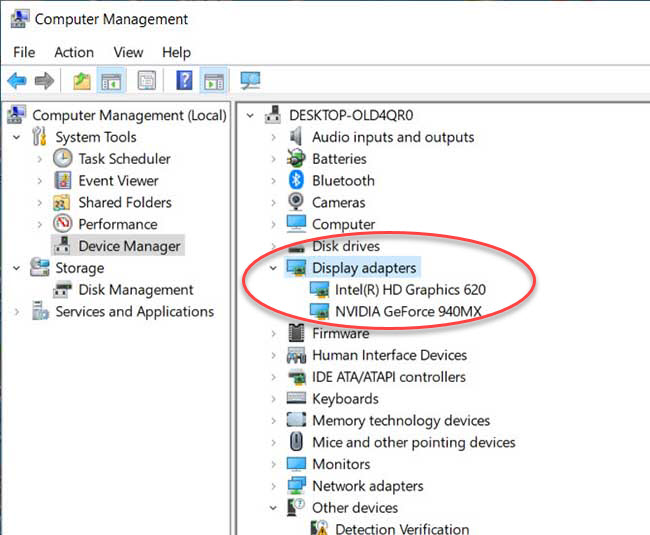Select NVIDIA GeForce 940MX adapter
The width and height of the screenshot is (650, 535).
click(x=408, y=311)
